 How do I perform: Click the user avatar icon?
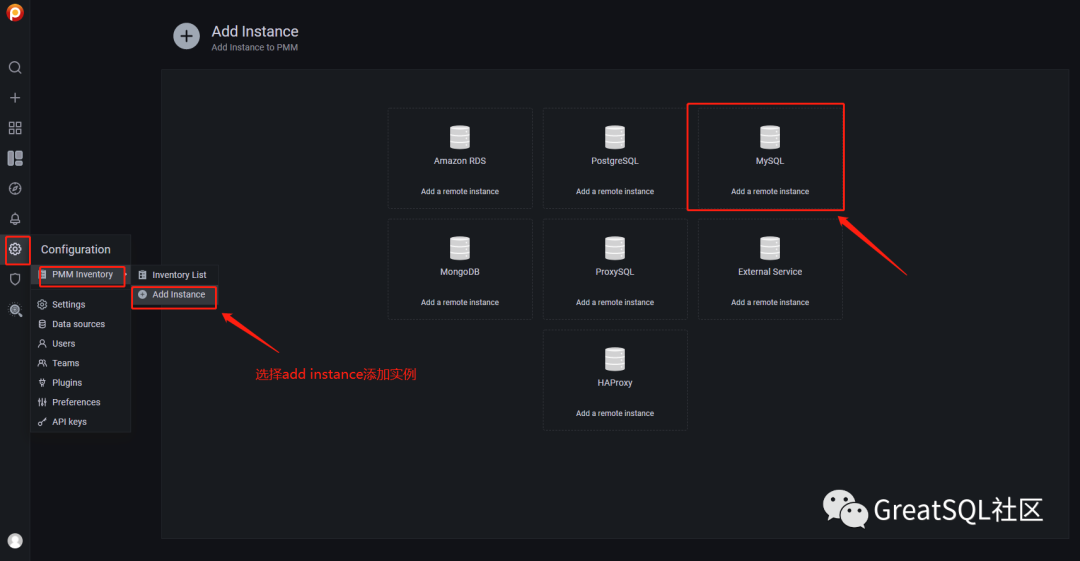15,541
